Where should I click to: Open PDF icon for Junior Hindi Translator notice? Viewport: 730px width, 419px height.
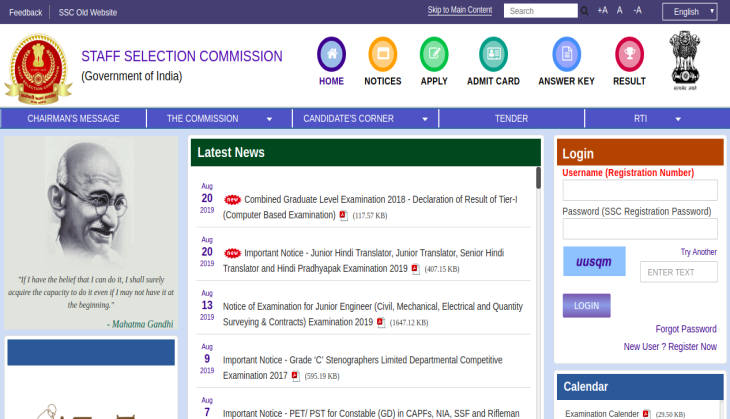coord(415,269)
